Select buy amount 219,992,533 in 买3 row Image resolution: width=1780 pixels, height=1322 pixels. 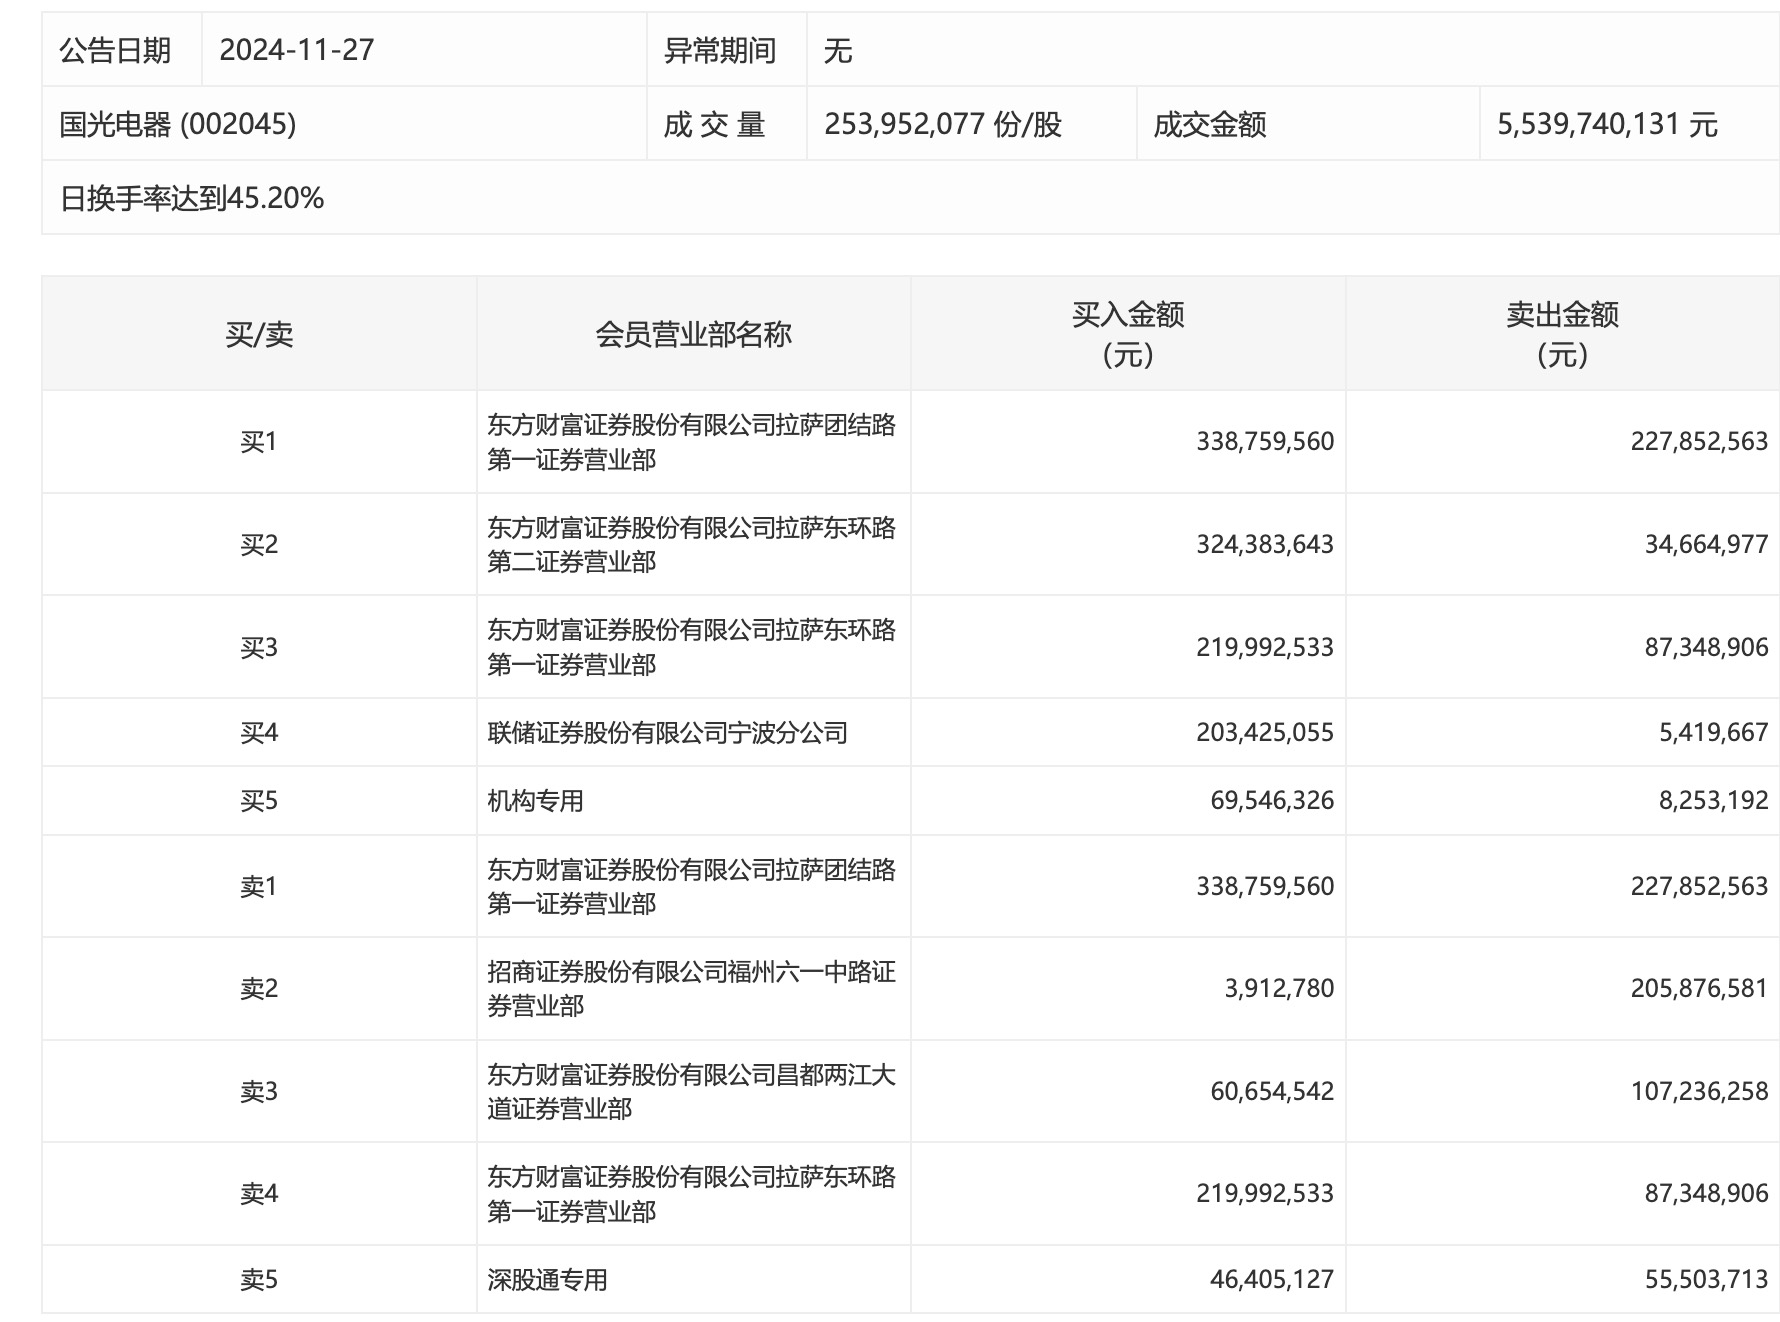point(1265,647)
